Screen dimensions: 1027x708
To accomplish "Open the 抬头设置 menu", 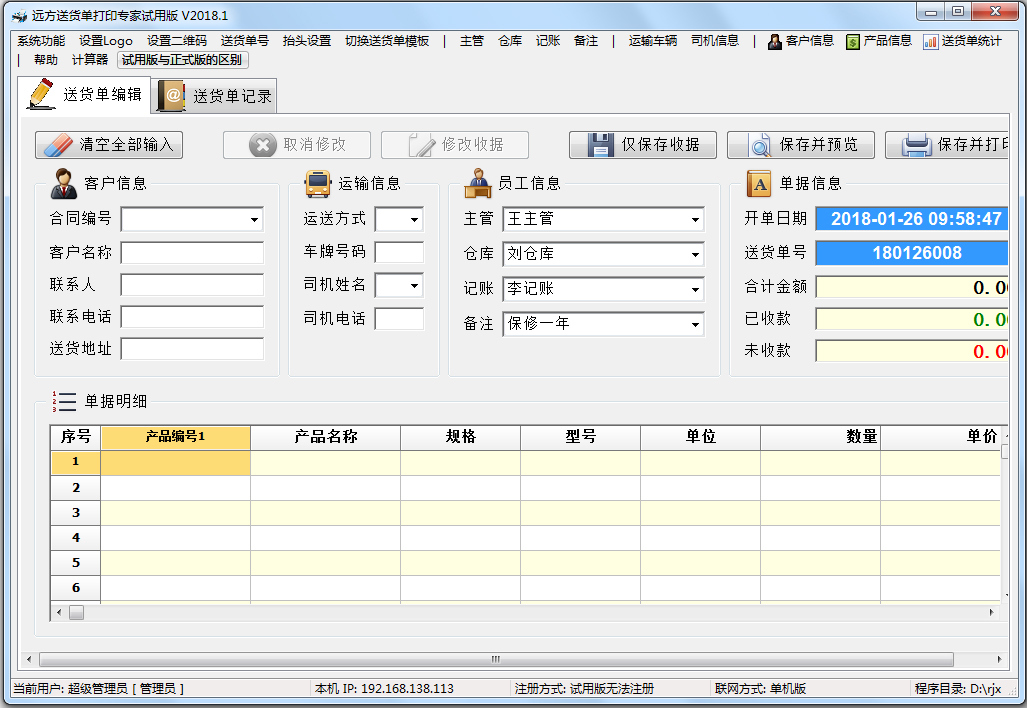I will click(x=307, y=41).
